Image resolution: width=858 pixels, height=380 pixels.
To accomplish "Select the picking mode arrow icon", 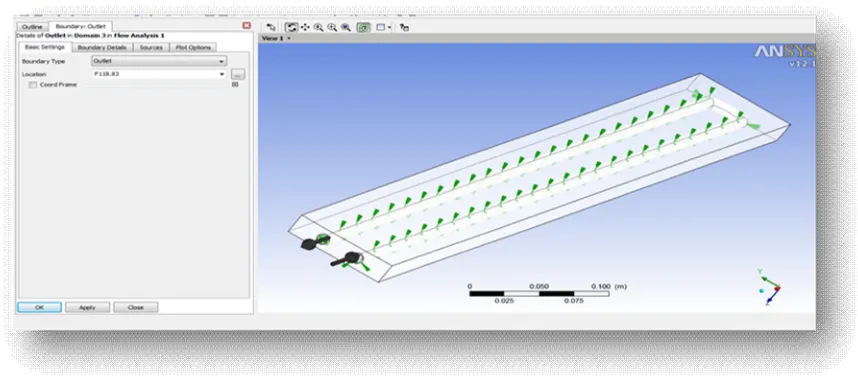I will click(x=270, y=27).
